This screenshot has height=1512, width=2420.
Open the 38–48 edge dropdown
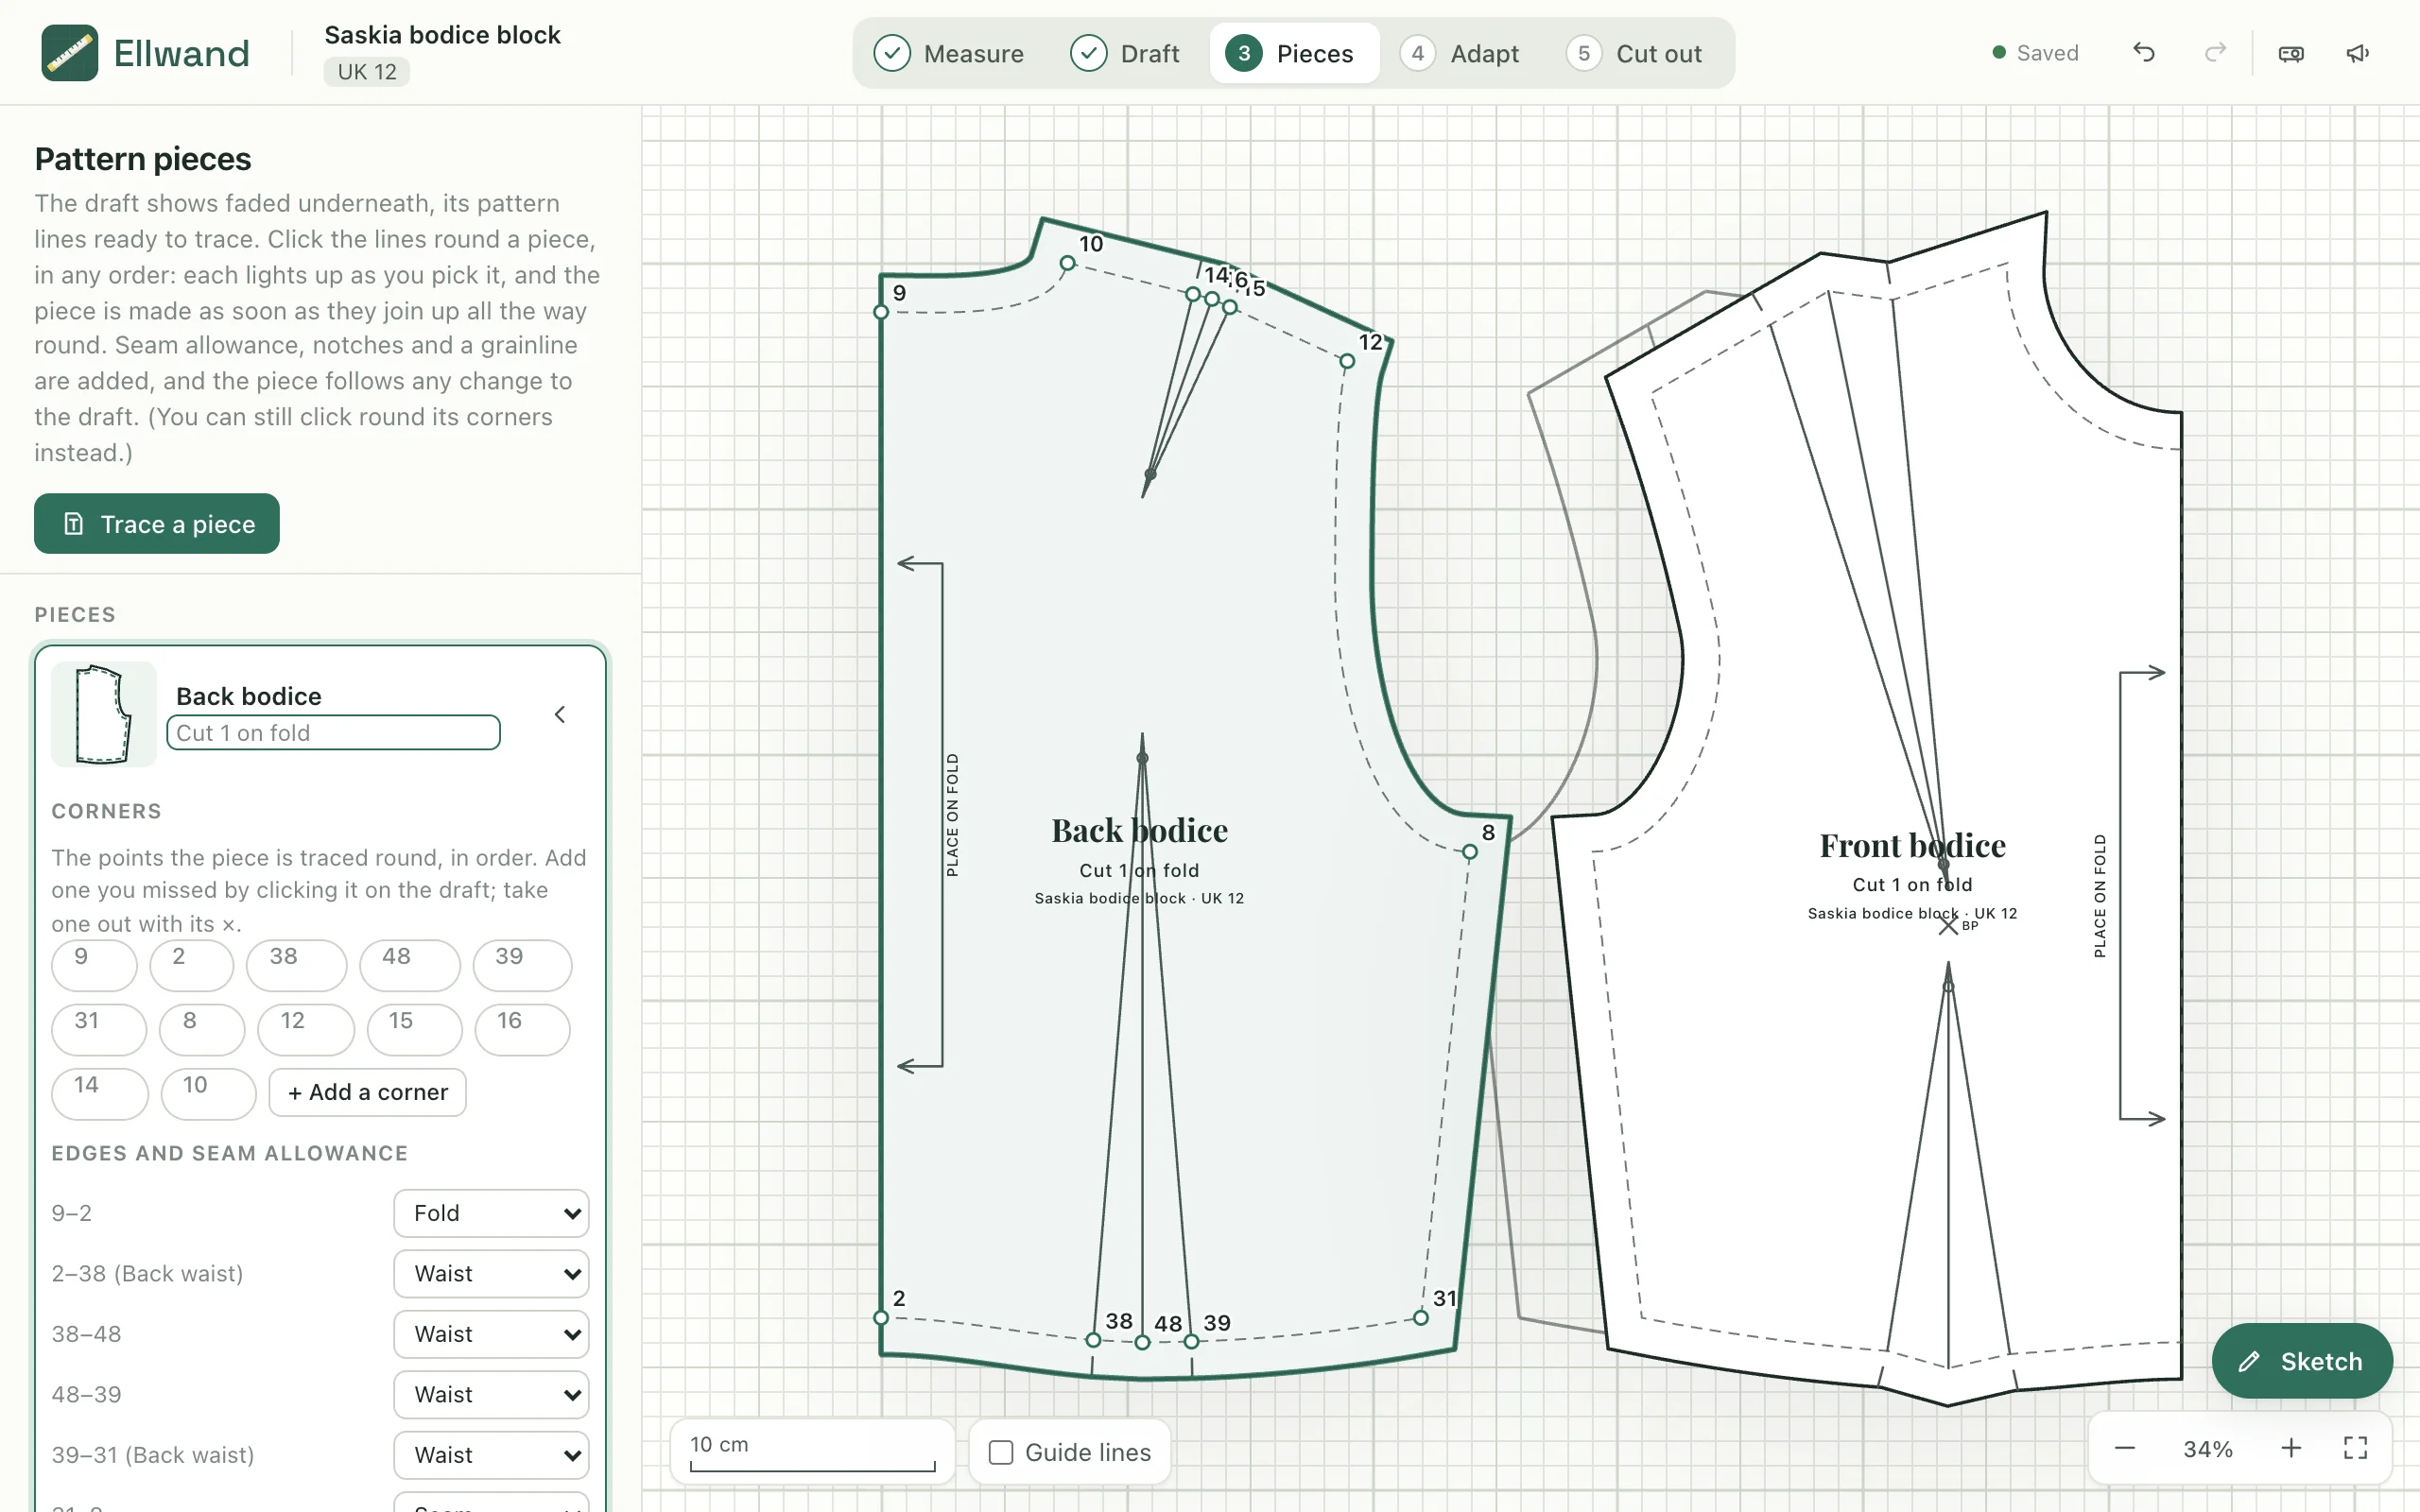(x=491, y=1334)
